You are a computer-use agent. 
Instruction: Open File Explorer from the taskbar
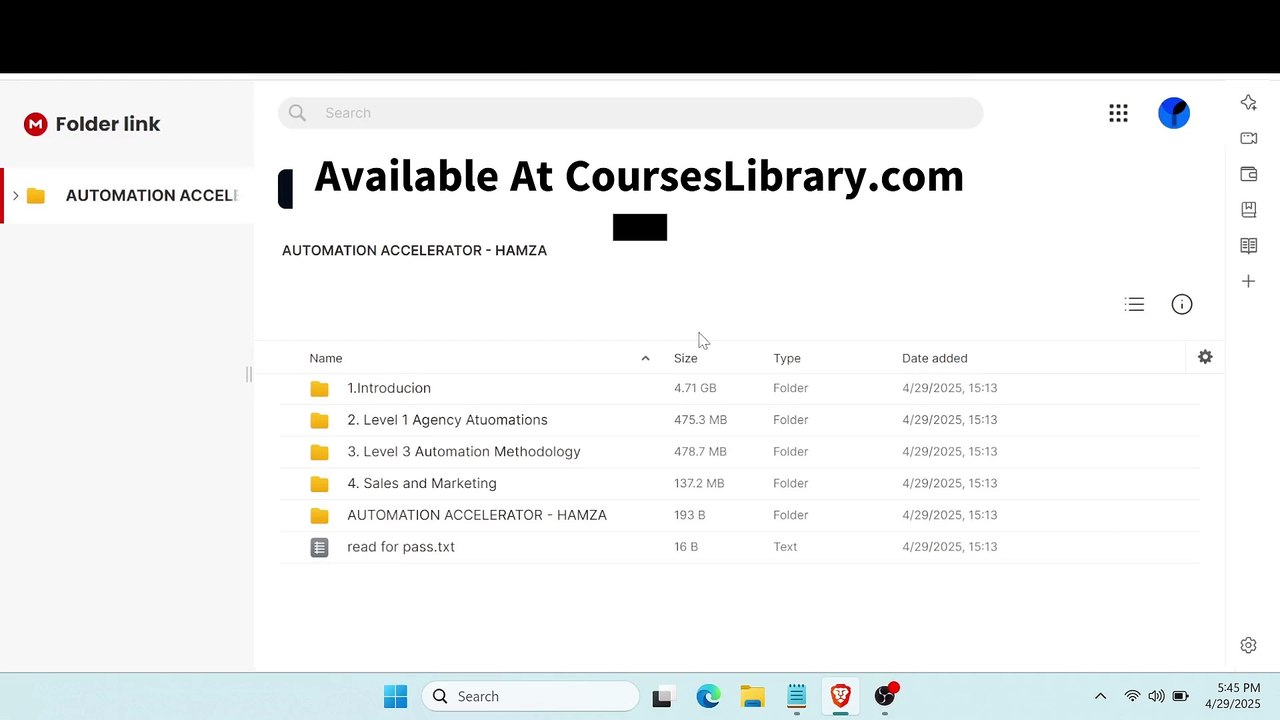pos(752,697)
